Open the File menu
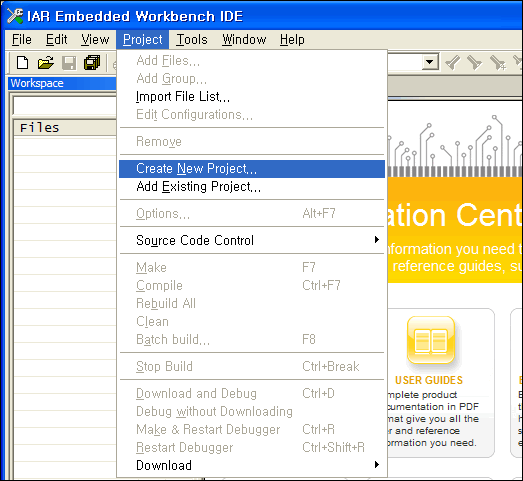523x481 pixels. pyautogui.click(x=22, y=40)
